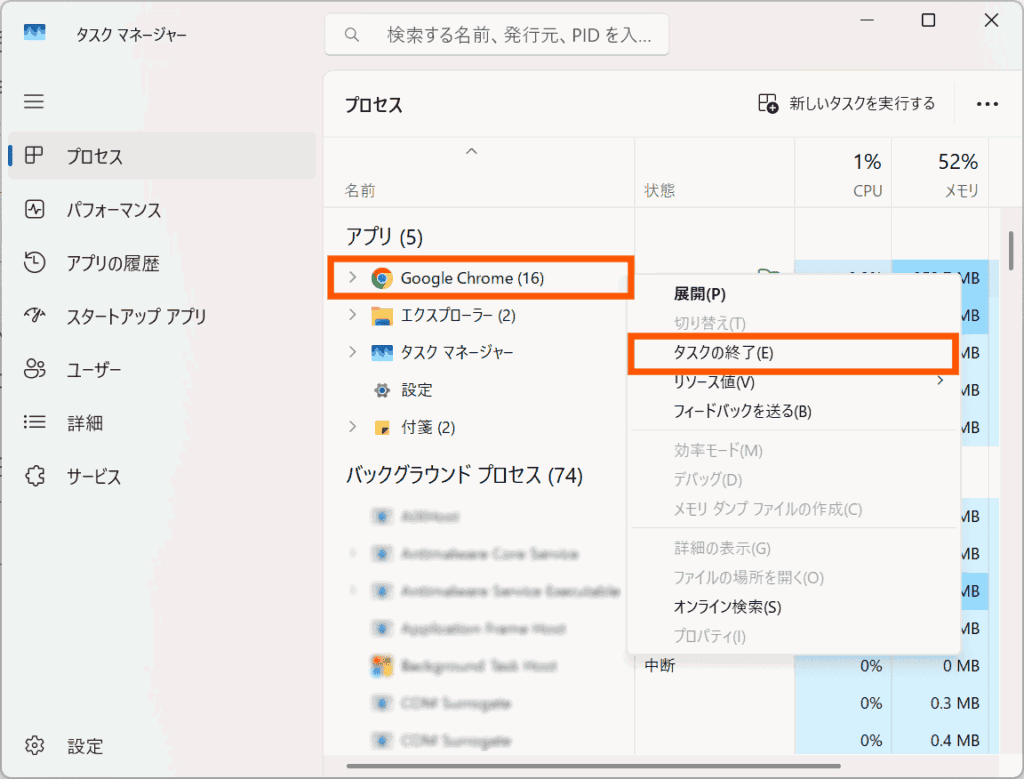The image size is (1024, 779).
Task: Switch to the ユーザー sidebar tab
Action: click(162, 369)
